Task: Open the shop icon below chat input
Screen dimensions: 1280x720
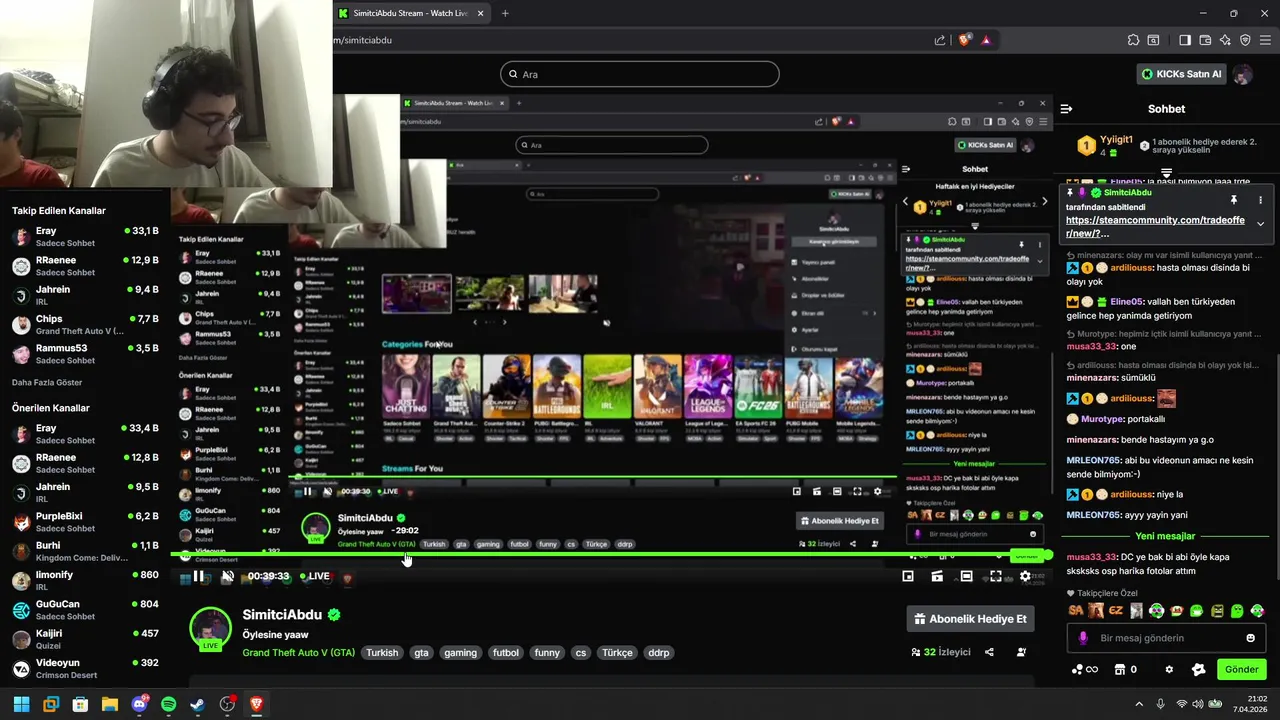Action: click(x=1120, y=669)
